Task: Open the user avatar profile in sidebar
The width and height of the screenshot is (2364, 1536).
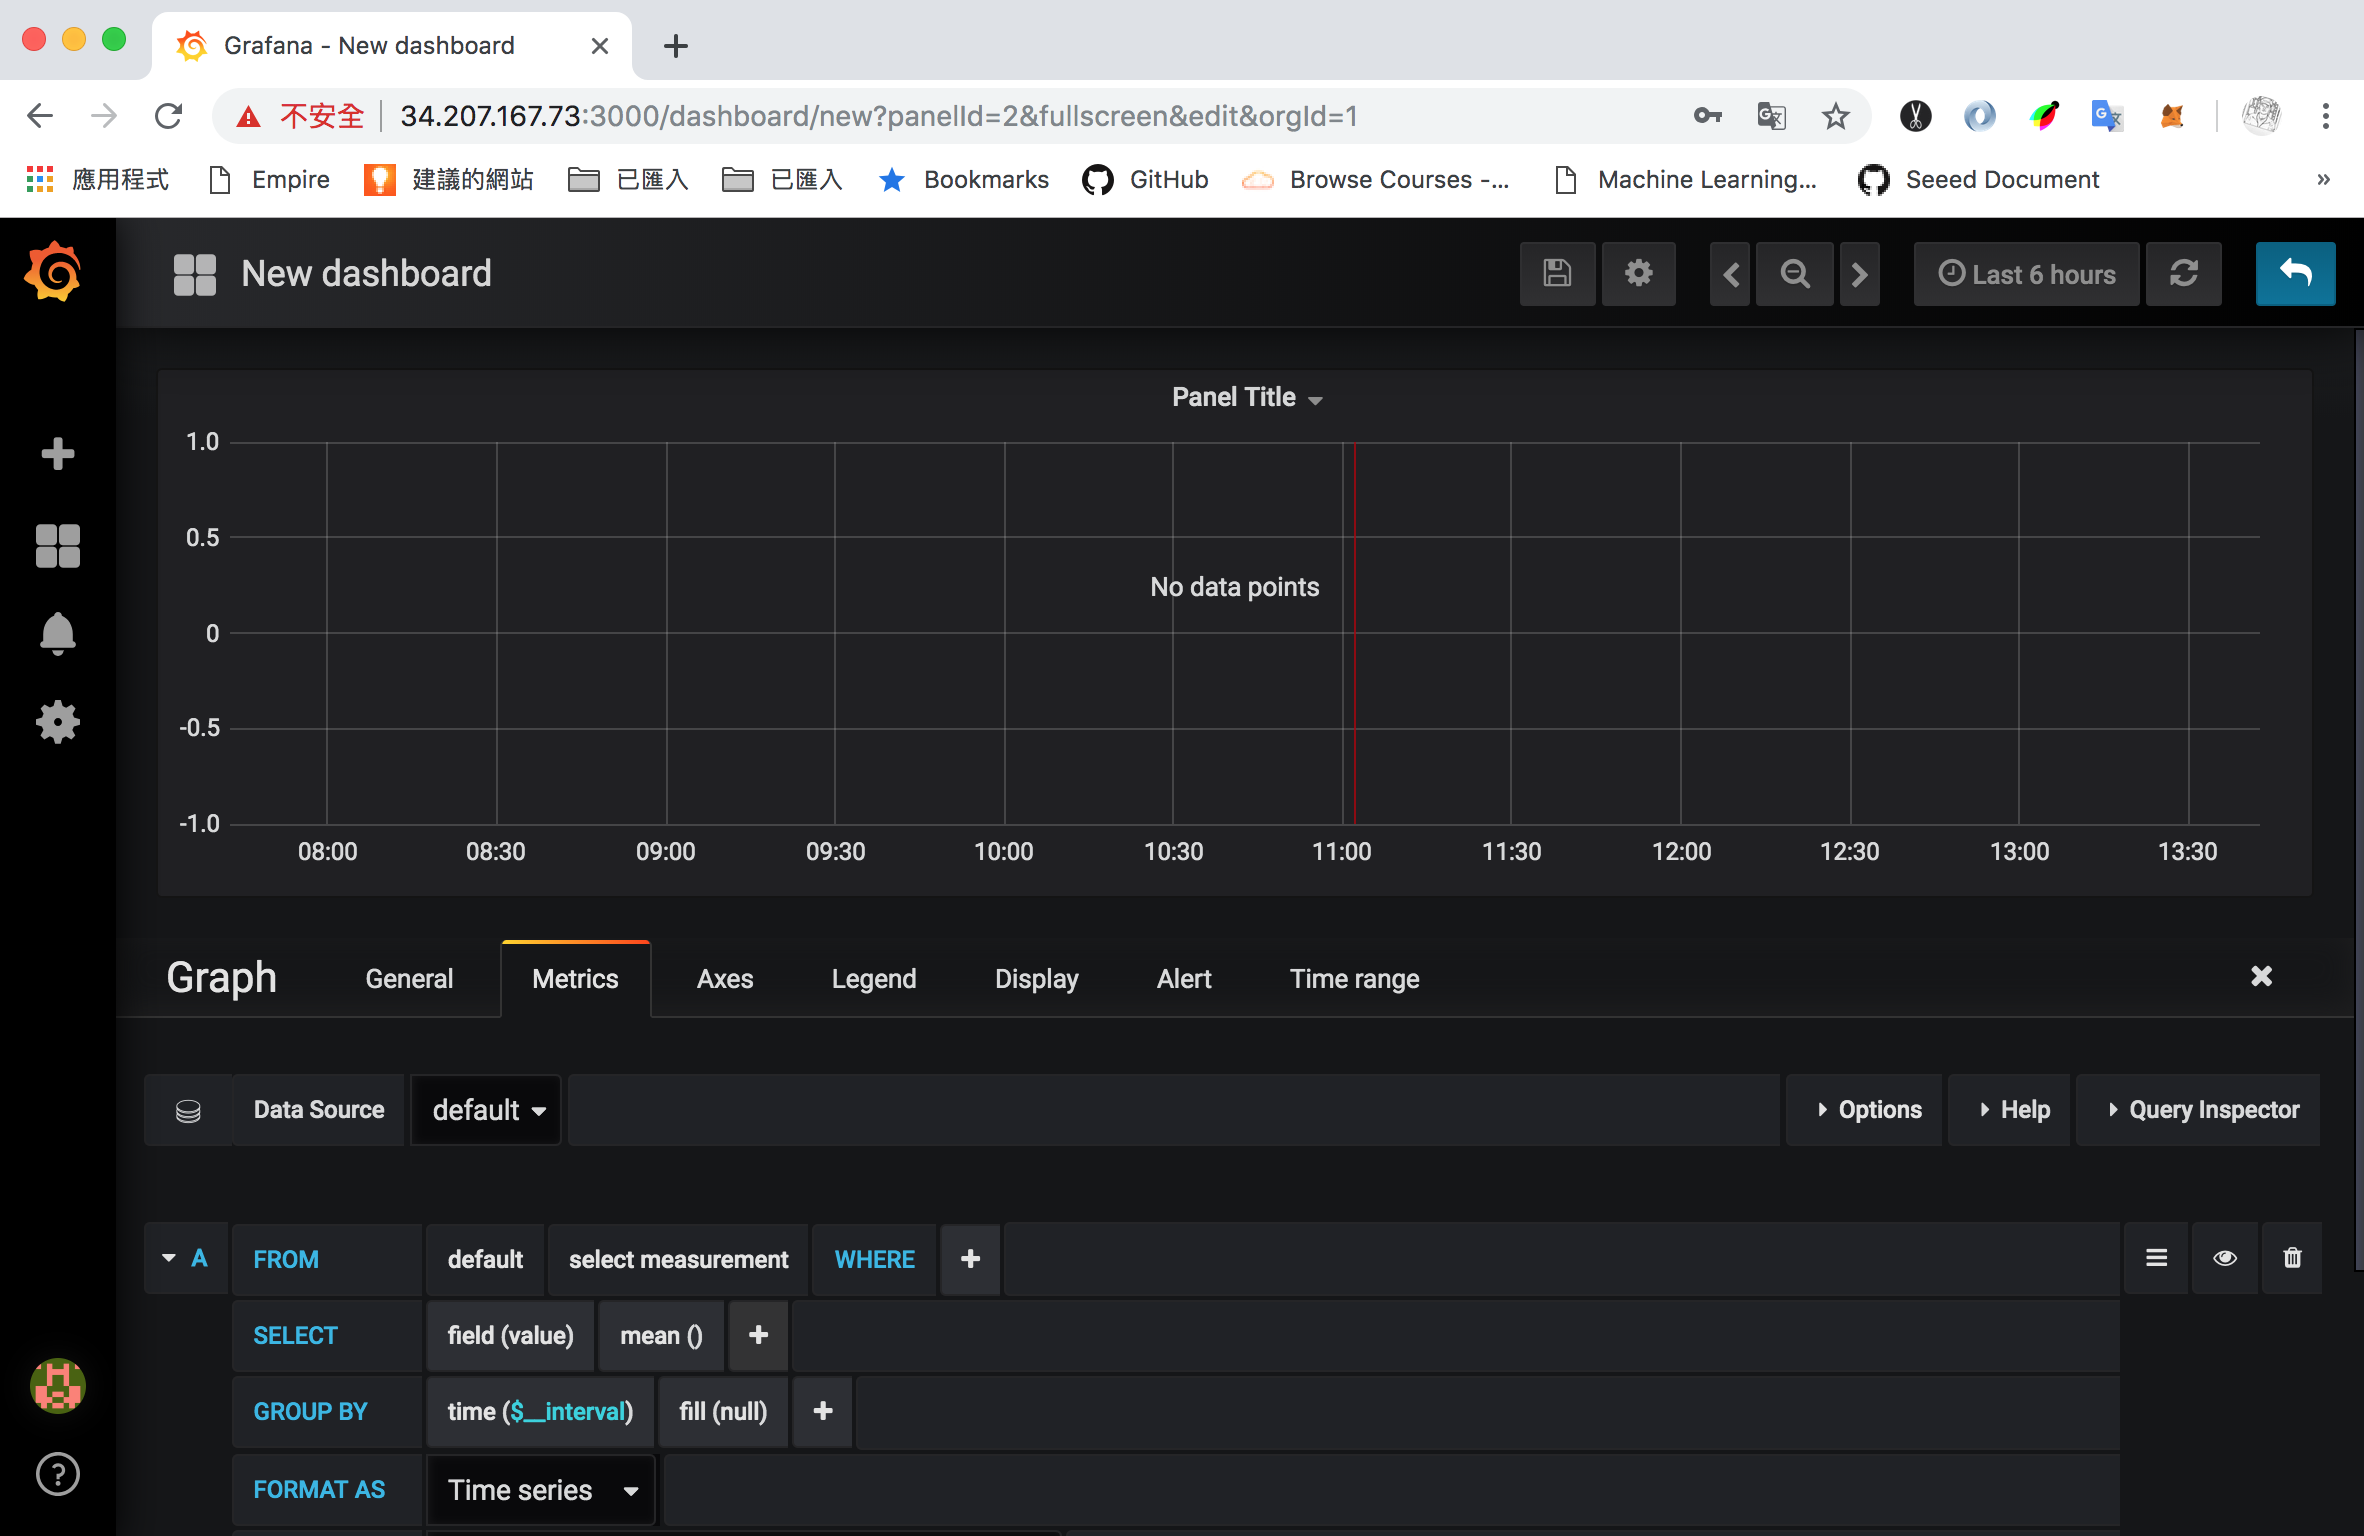Action: point(57,1386)
